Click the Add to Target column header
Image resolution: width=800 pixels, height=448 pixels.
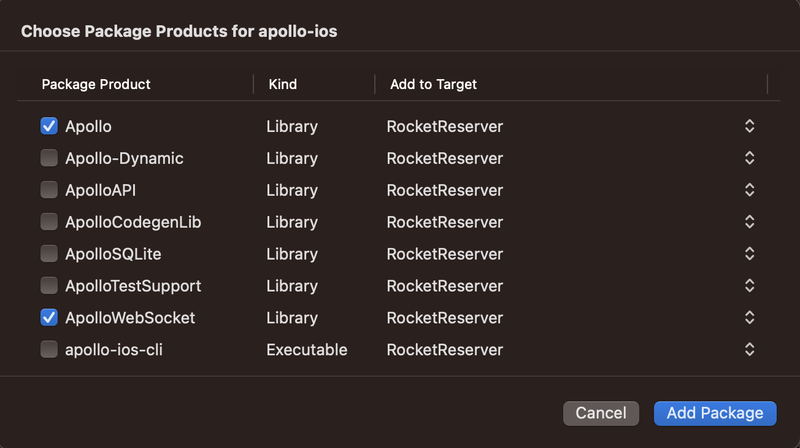(x=433, y=84)
